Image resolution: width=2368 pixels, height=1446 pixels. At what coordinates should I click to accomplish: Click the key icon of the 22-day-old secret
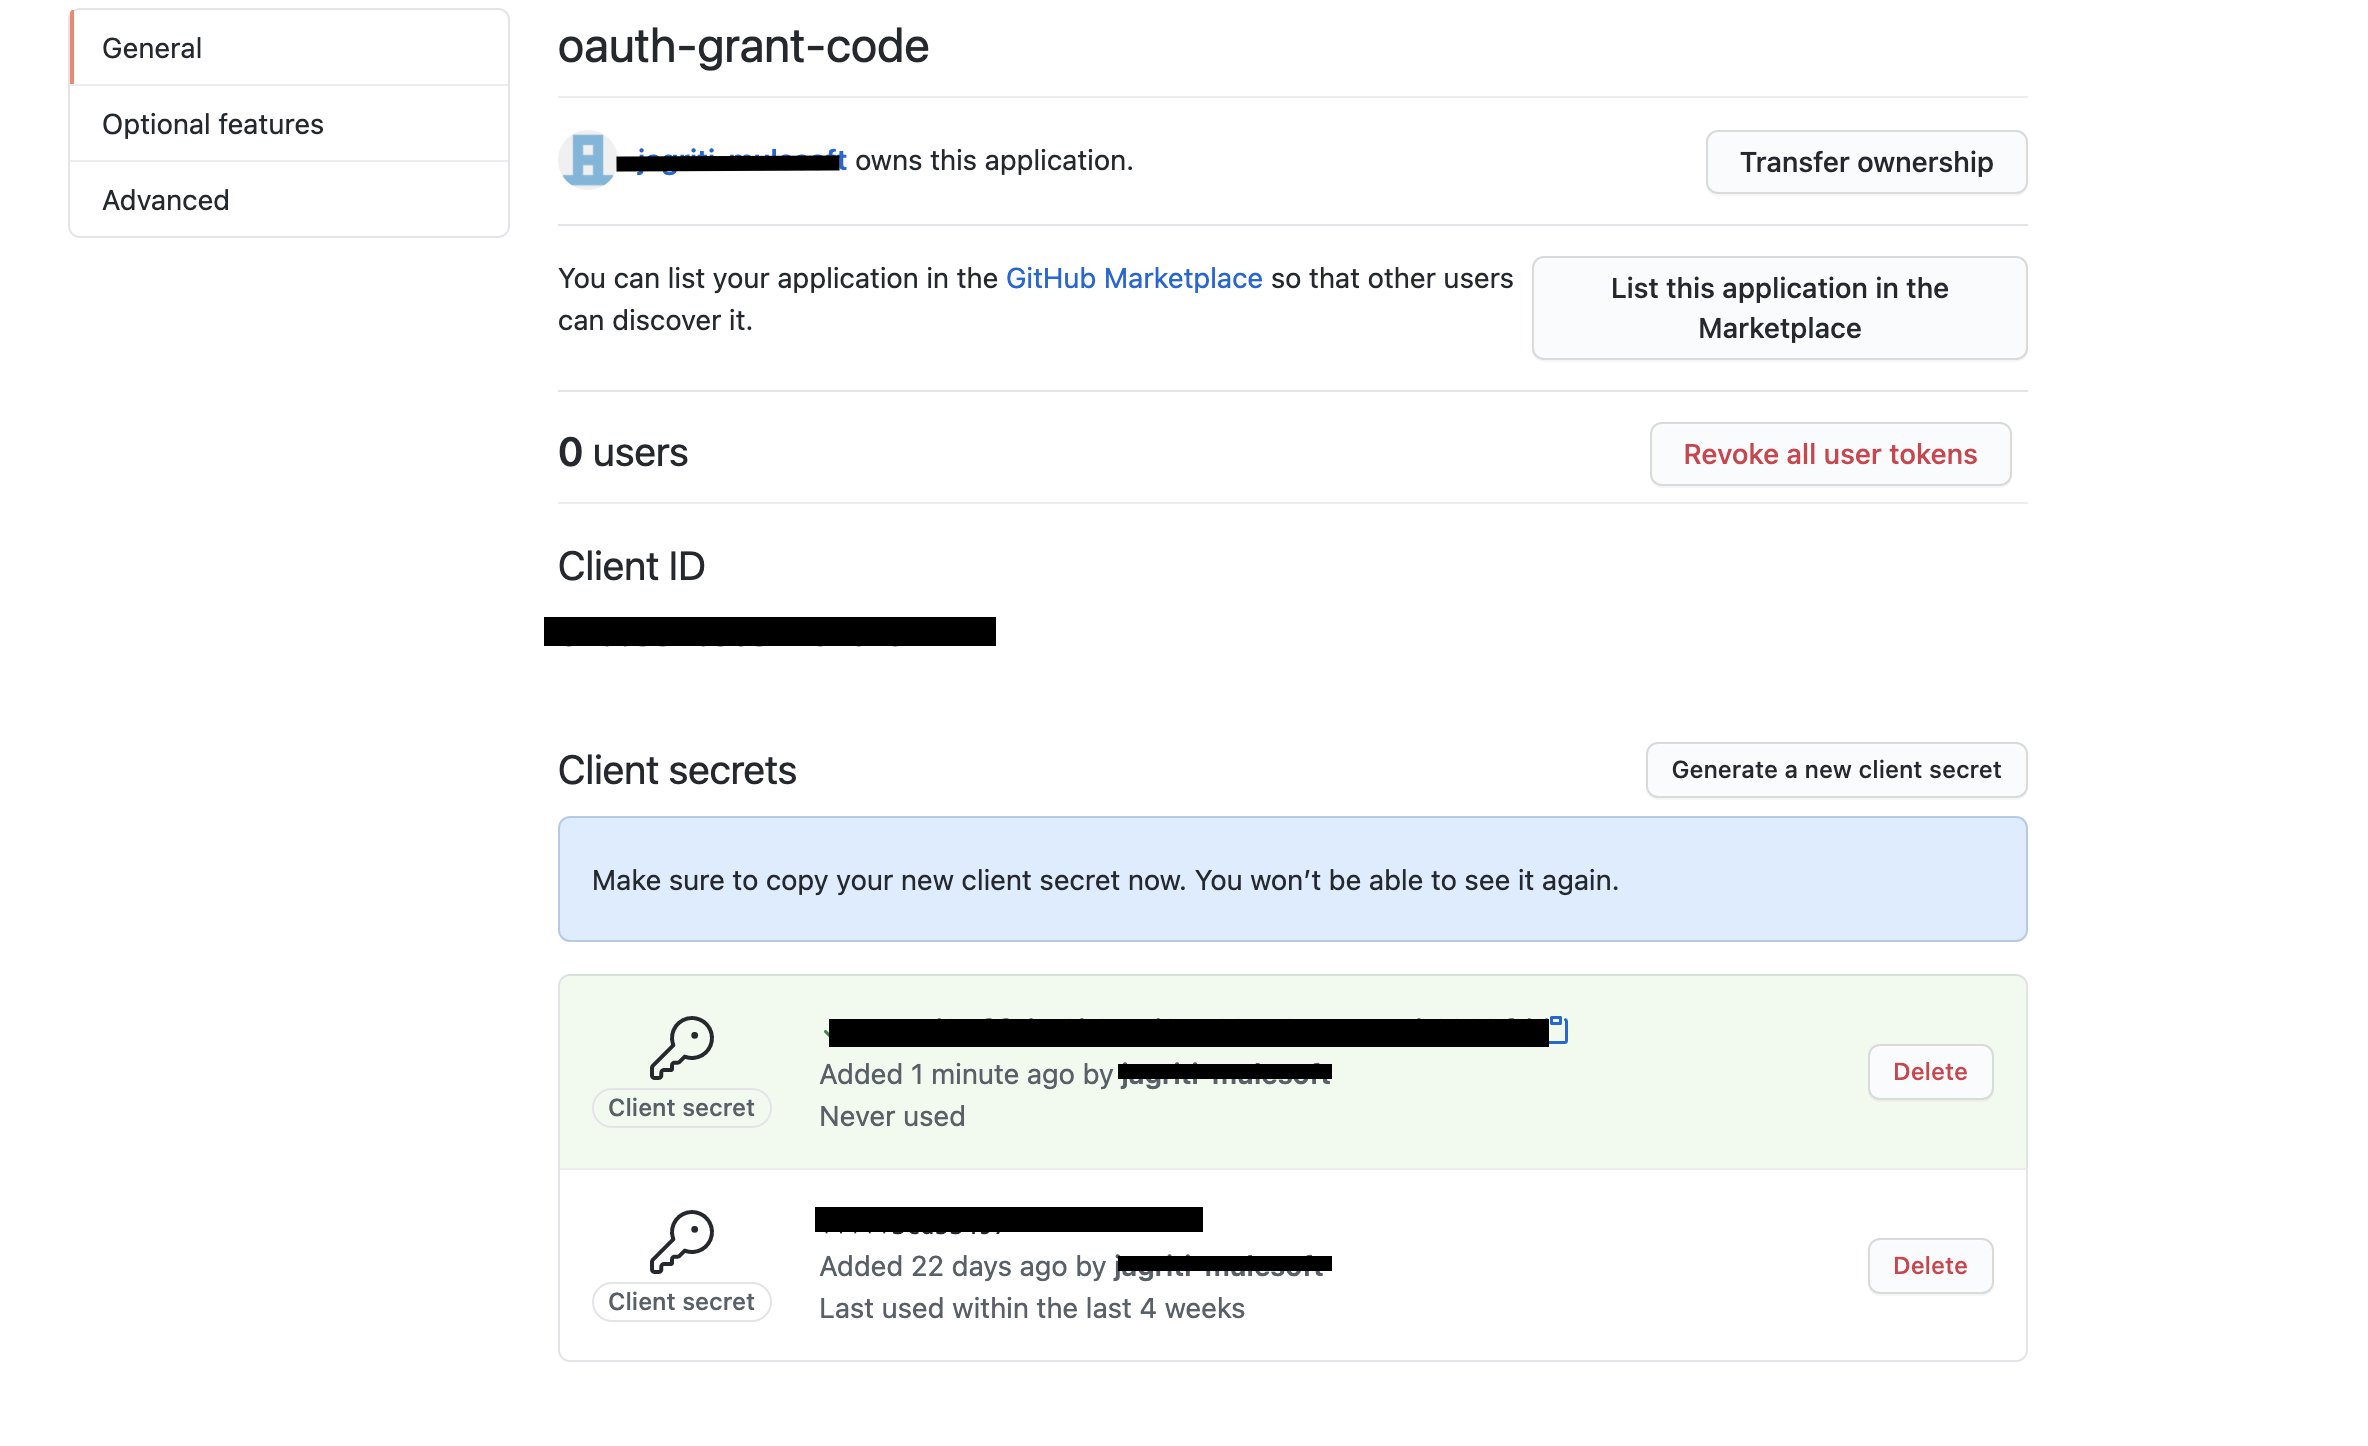[682, 1241]
